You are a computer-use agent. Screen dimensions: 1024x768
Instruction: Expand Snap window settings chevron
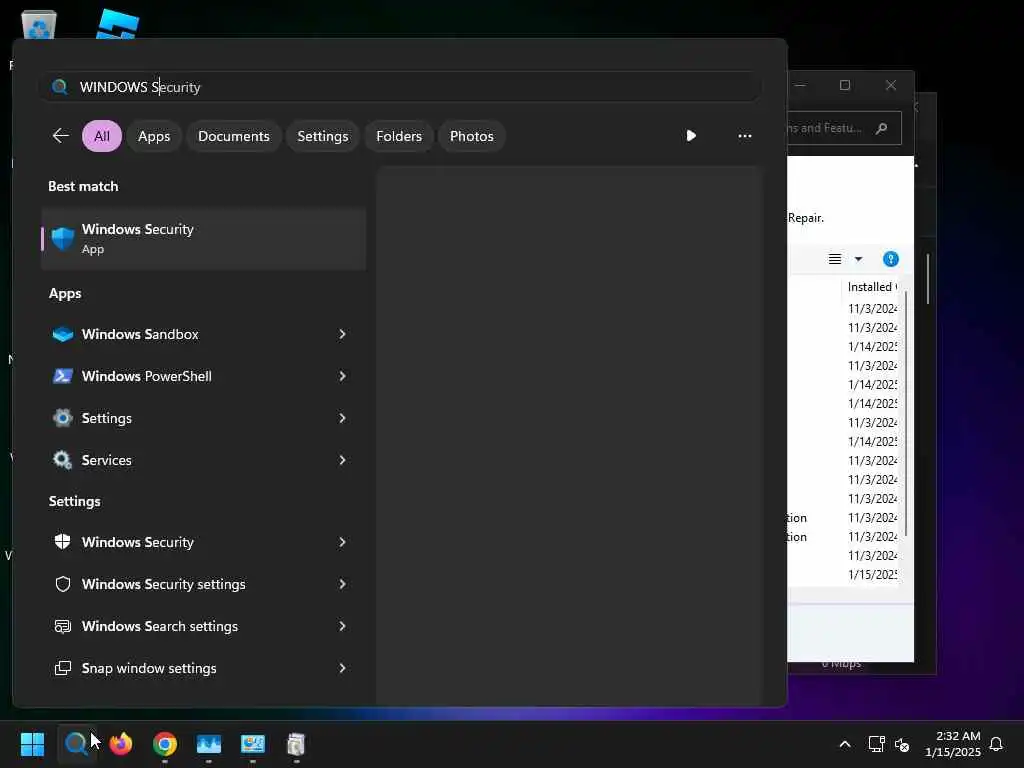coord(342,668)
